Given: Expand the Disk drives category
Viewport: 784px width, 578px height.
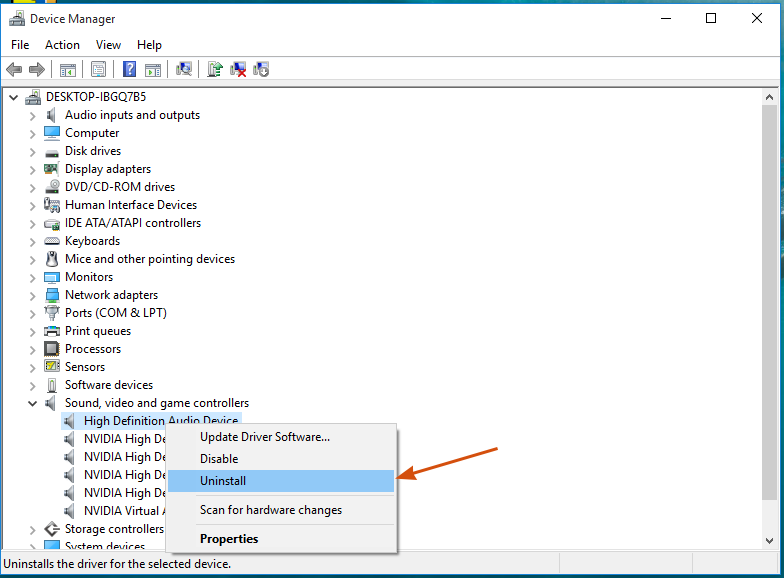Looking at the screenshot, I should pos(32,152).
